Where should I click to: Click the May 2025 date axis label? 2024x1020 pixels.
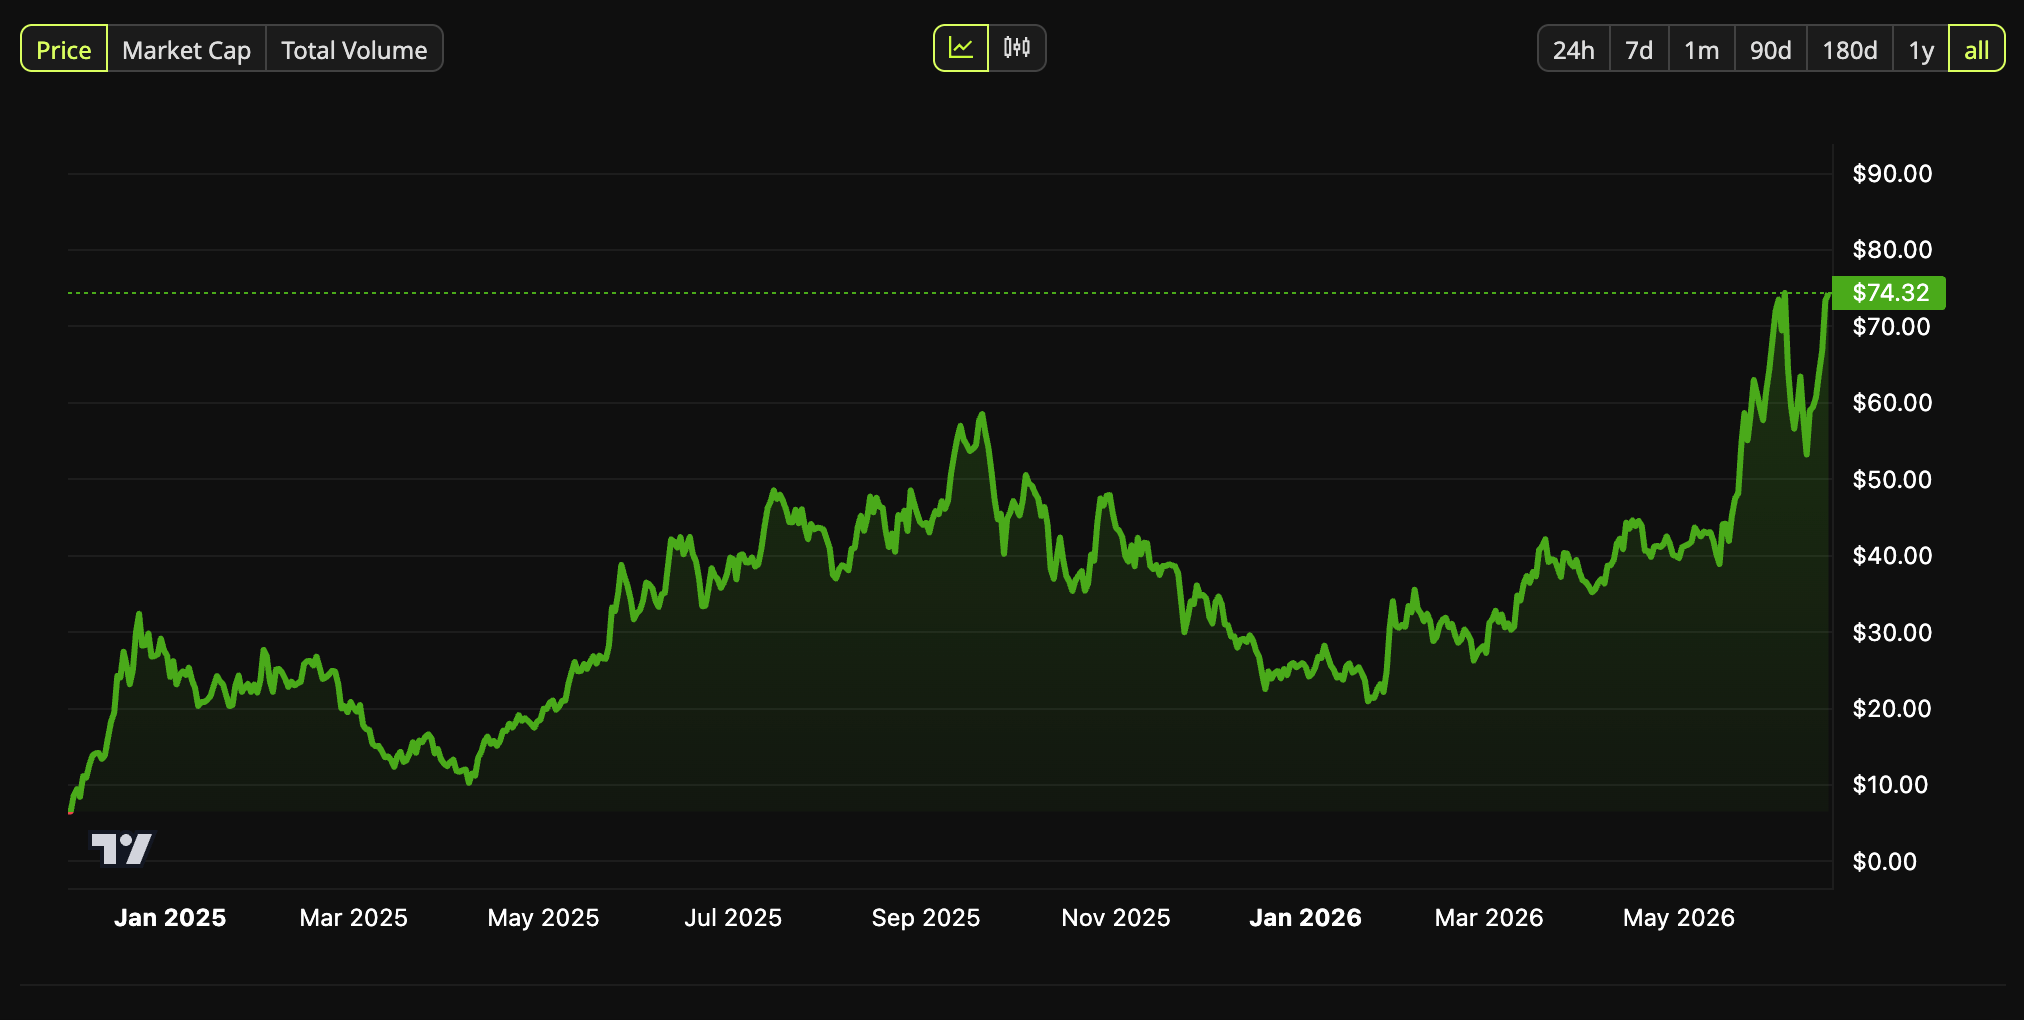coord(543,918)
